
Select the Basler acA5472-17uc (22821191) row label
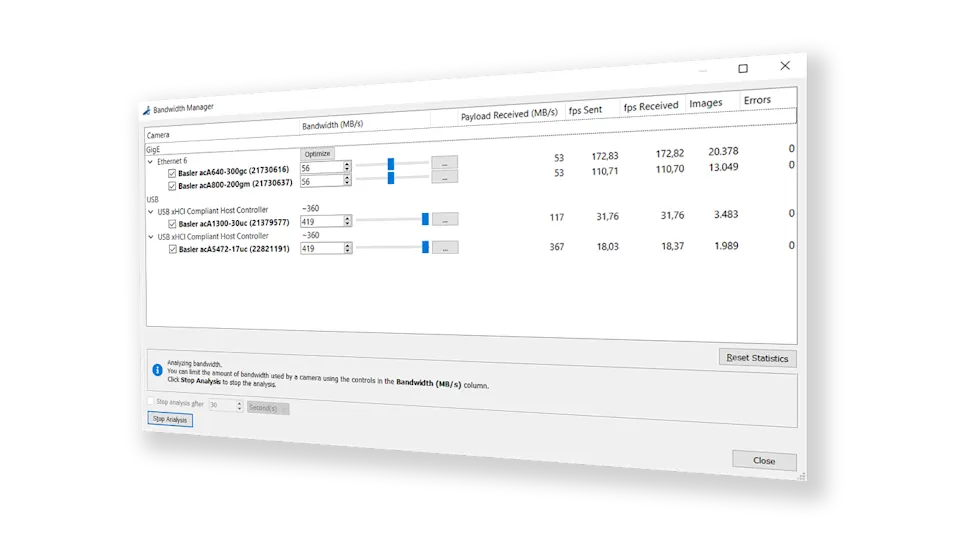234,249
